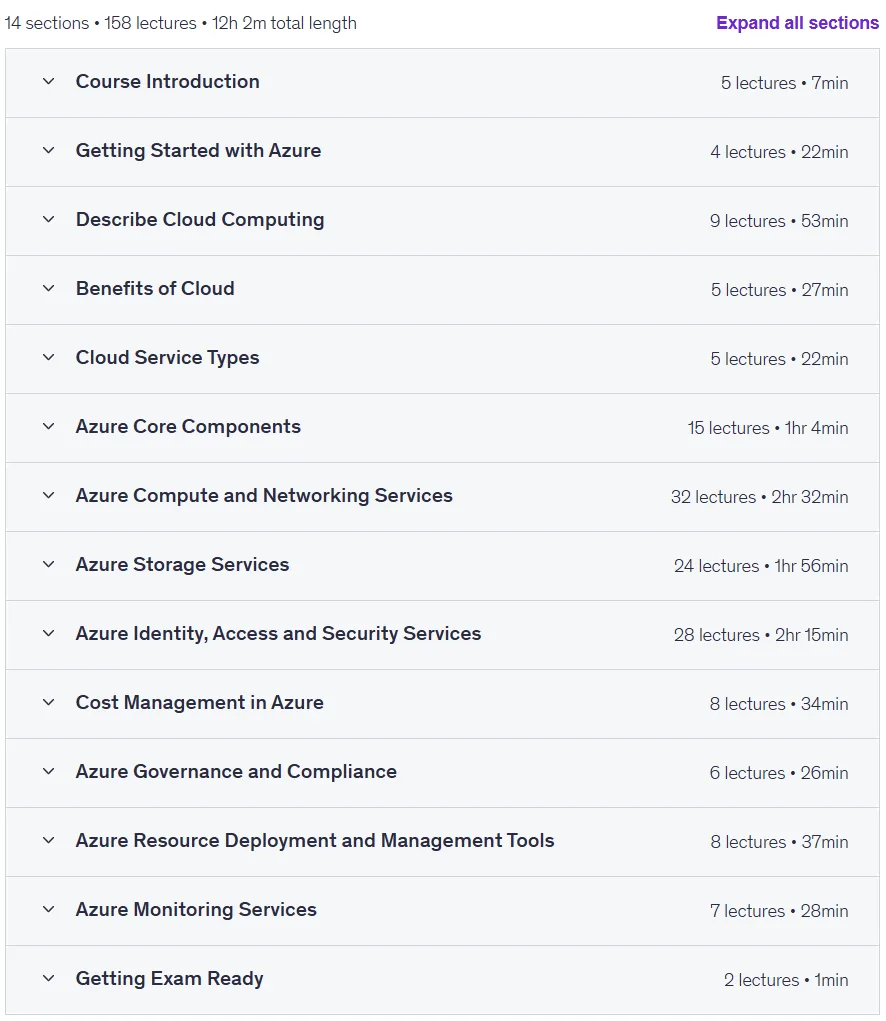Click '5 lectures • 22min' text
The height and width of the screenshot is (1021, 886).
point(779,359)
